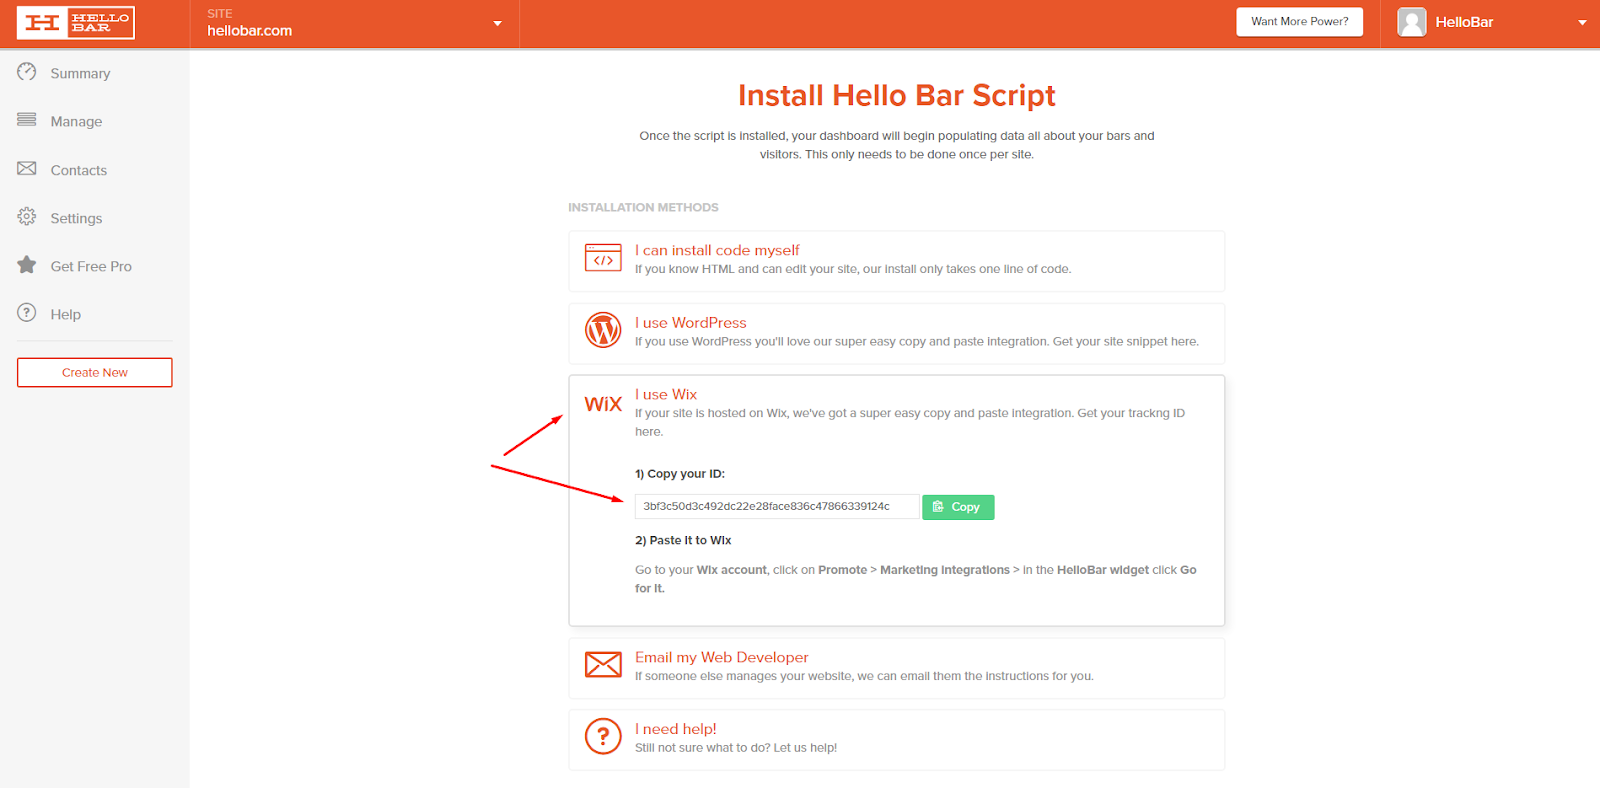Click the Wix ID input field
The image size is (1600, 788).
pyautogui.click(x=777, y=507)
